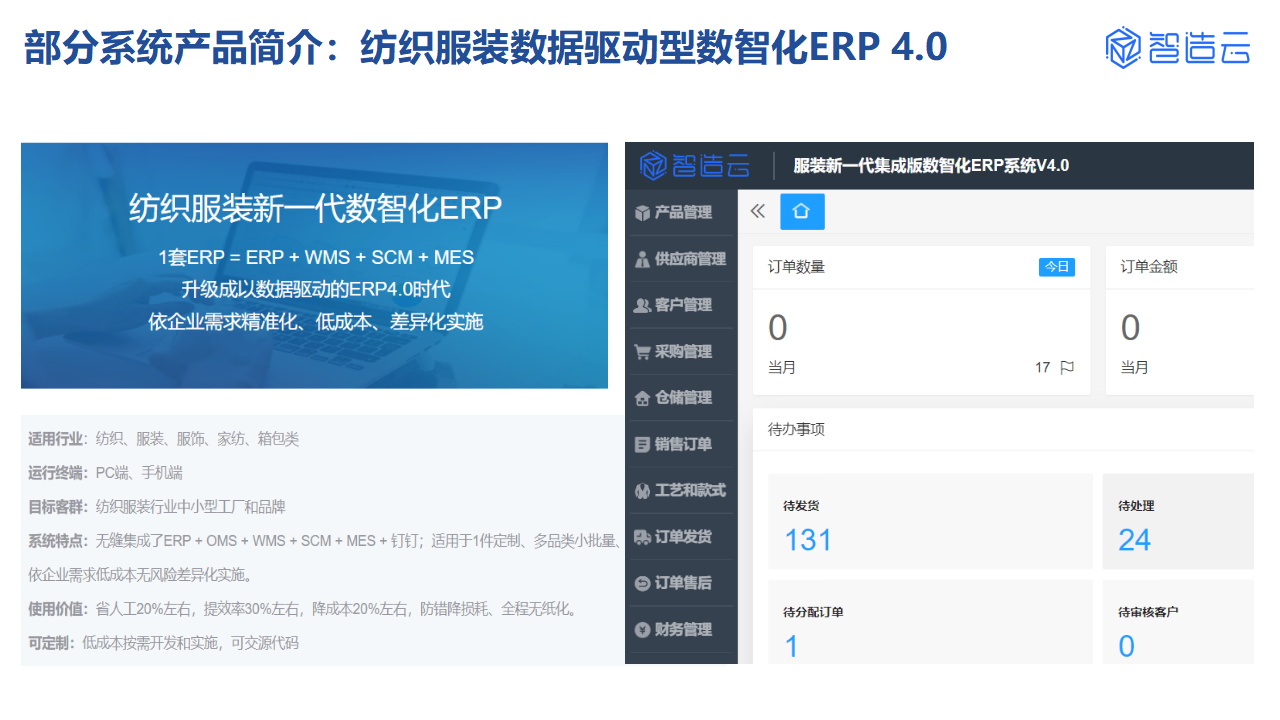Open the 订单售后 menu
Screen dimensions: 1280x720
coord(682,583)
